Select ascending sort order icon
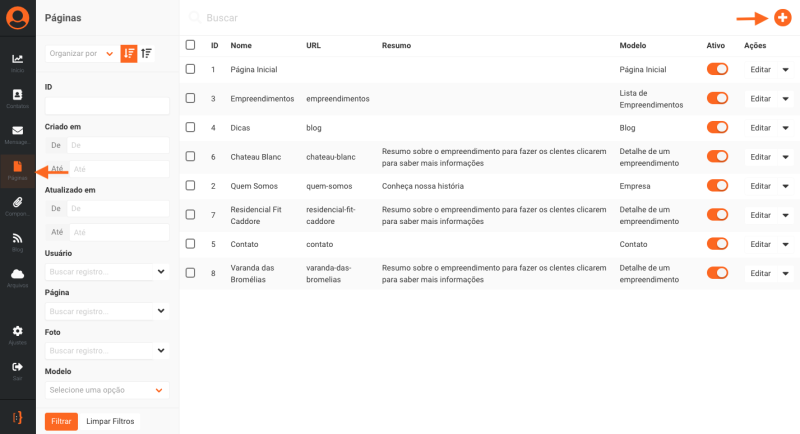The width and height of the screenshot is (800, 434). click(x=147, y=53)
